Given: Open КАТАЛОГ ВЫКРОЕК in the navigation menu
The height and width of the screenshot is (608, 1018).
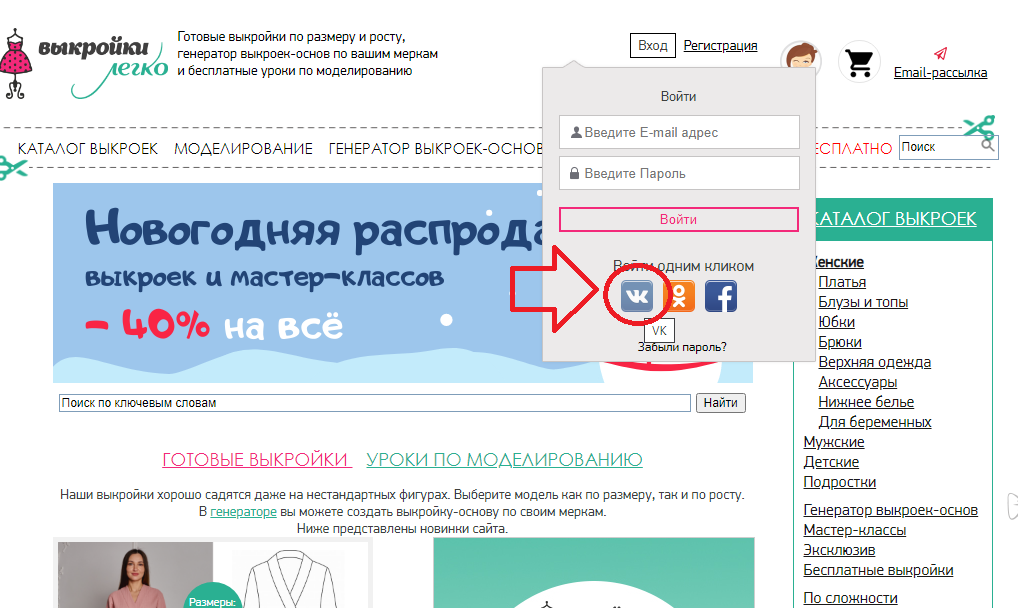Looking at the screenshot, I should pos(88,149).
